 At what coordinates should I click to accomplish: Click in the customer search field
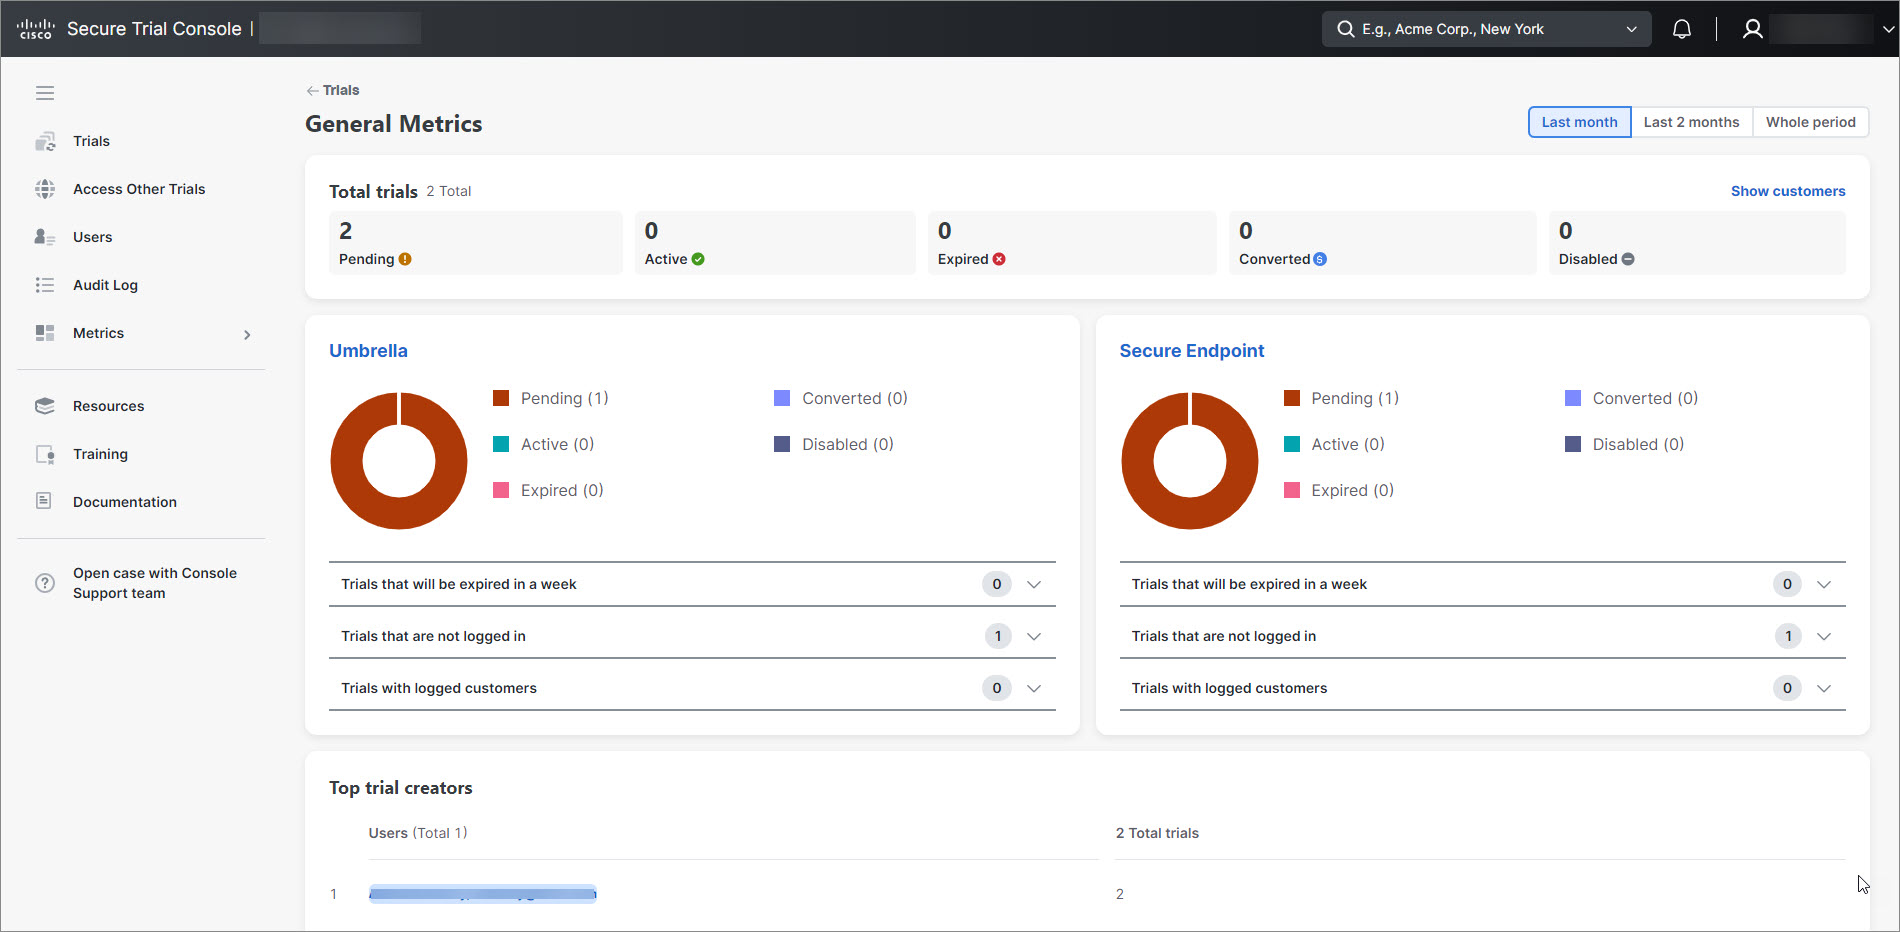[x=1486, y=29]
